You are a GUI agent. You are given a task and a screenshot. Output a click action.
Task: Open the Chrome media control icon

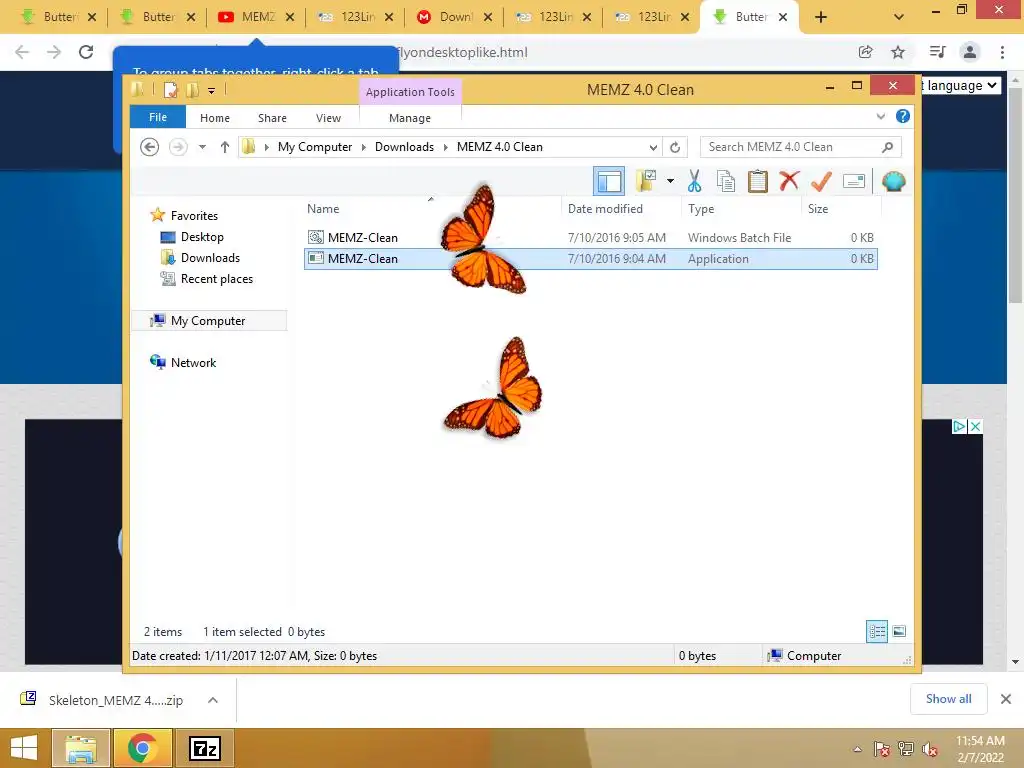pos(937,52)
